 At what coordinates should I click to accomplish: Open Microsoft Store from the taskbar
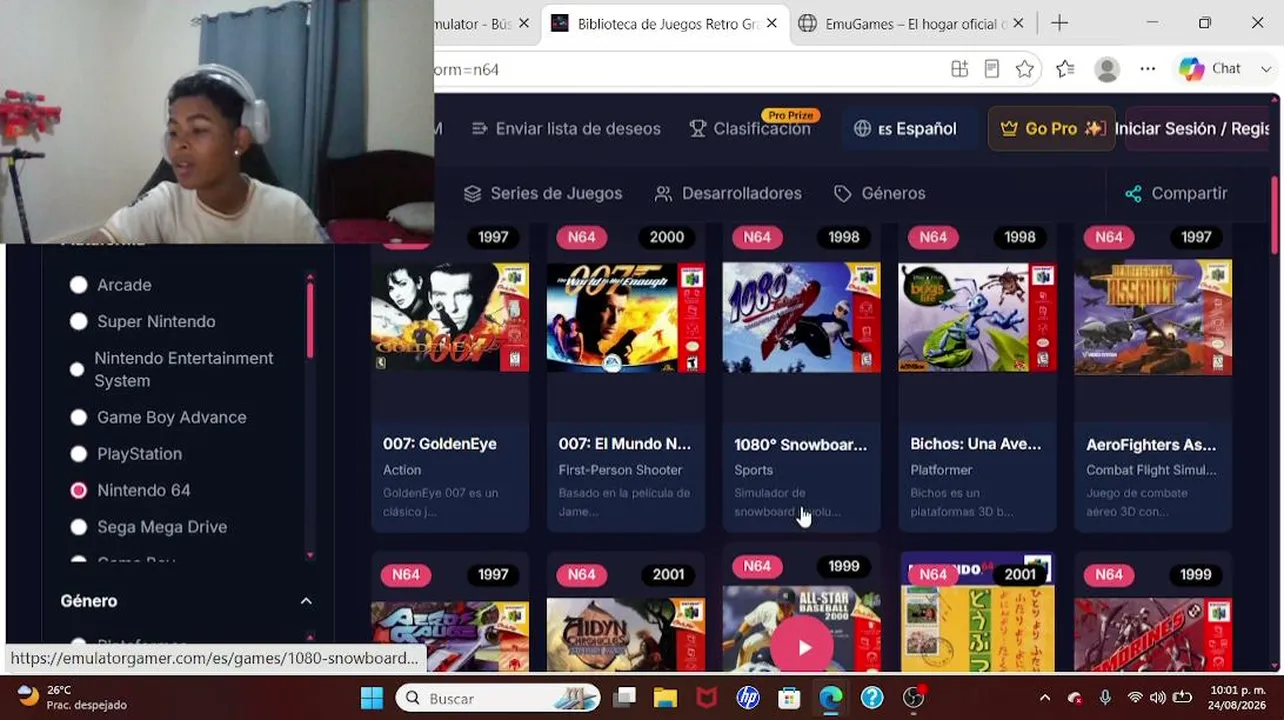[789, 698]
